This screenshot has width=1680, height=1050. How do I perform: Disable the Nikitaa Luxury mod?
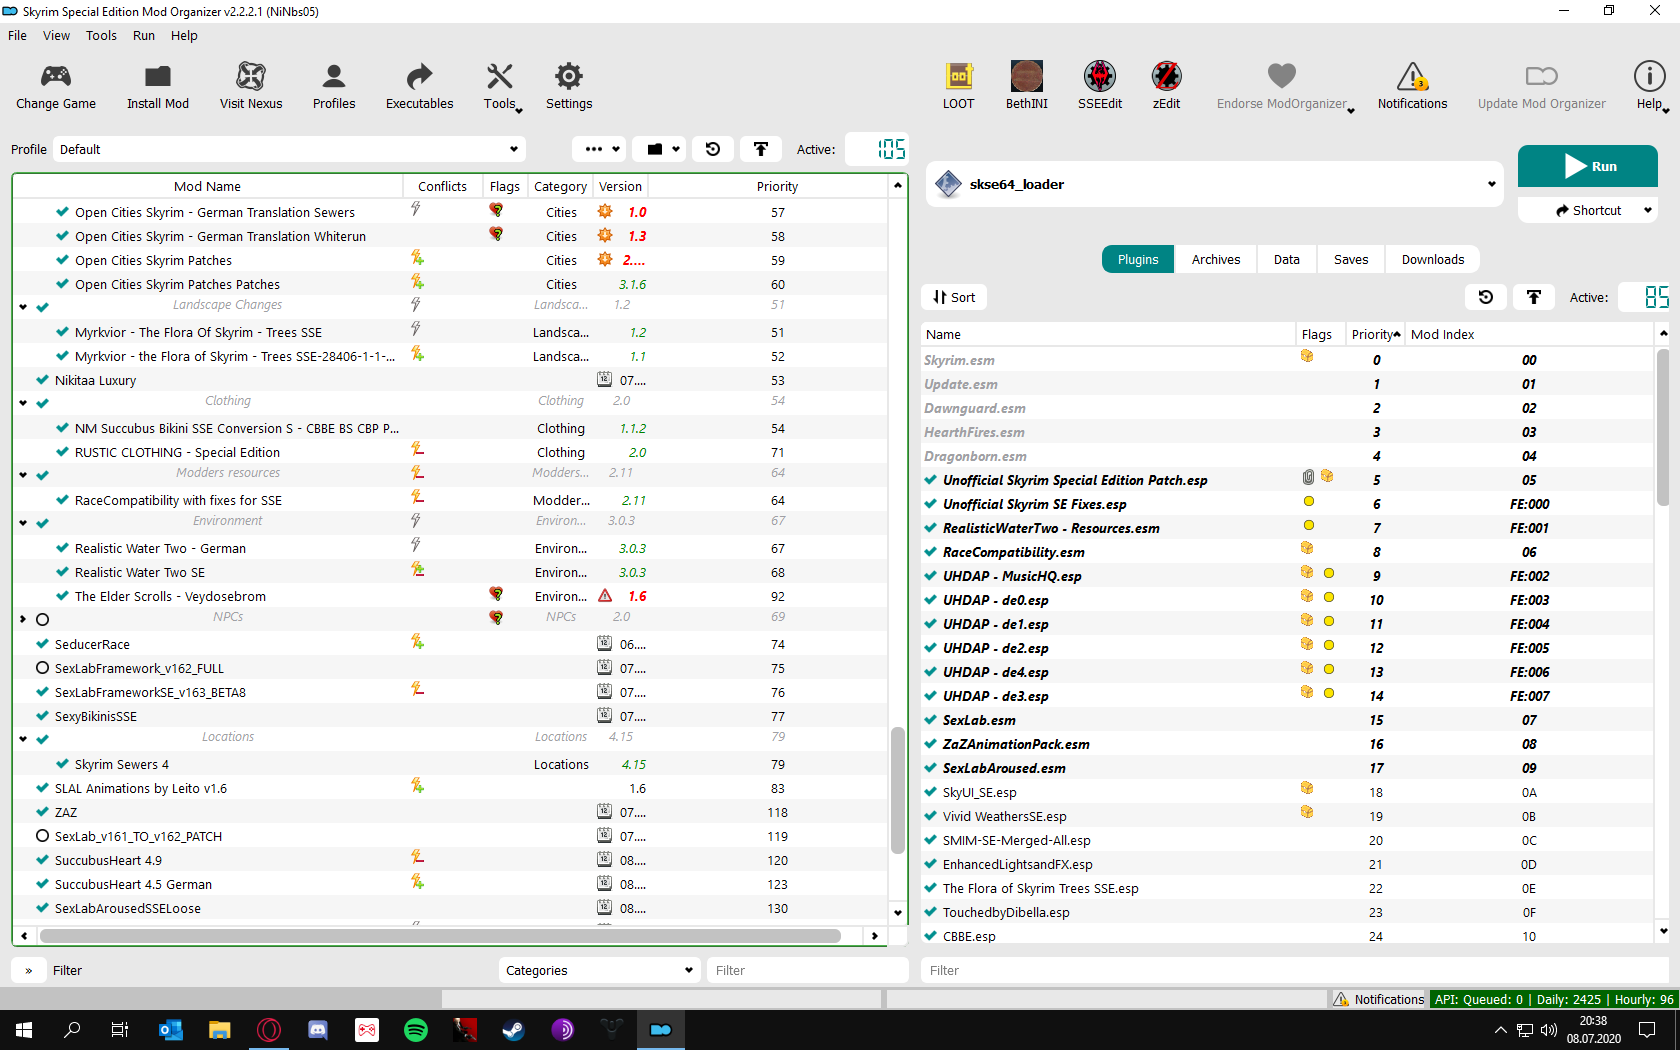point(42,380)
